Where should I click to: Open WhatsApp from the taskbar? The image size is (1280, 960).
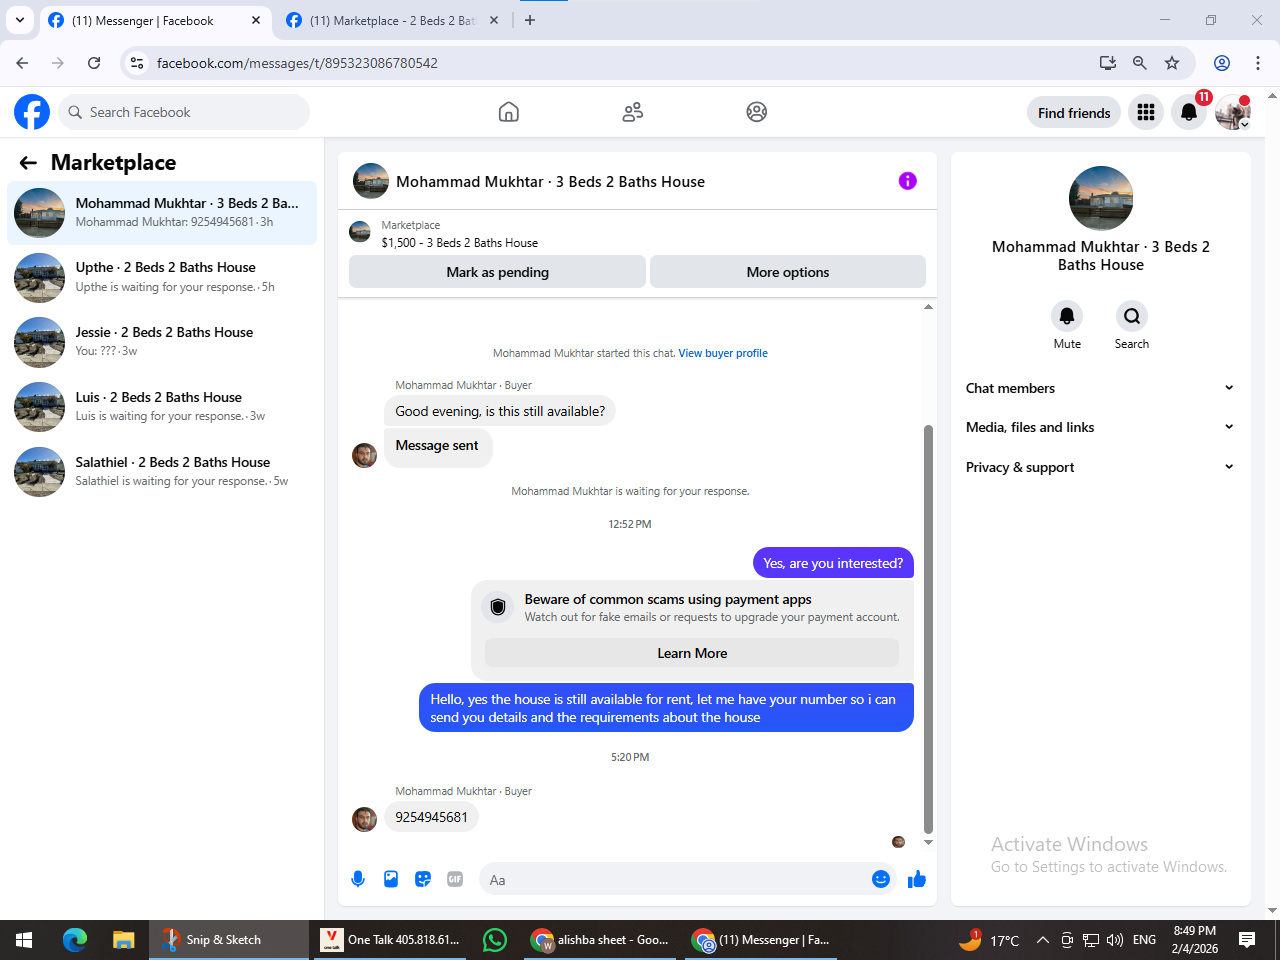(x=495, y=940)
